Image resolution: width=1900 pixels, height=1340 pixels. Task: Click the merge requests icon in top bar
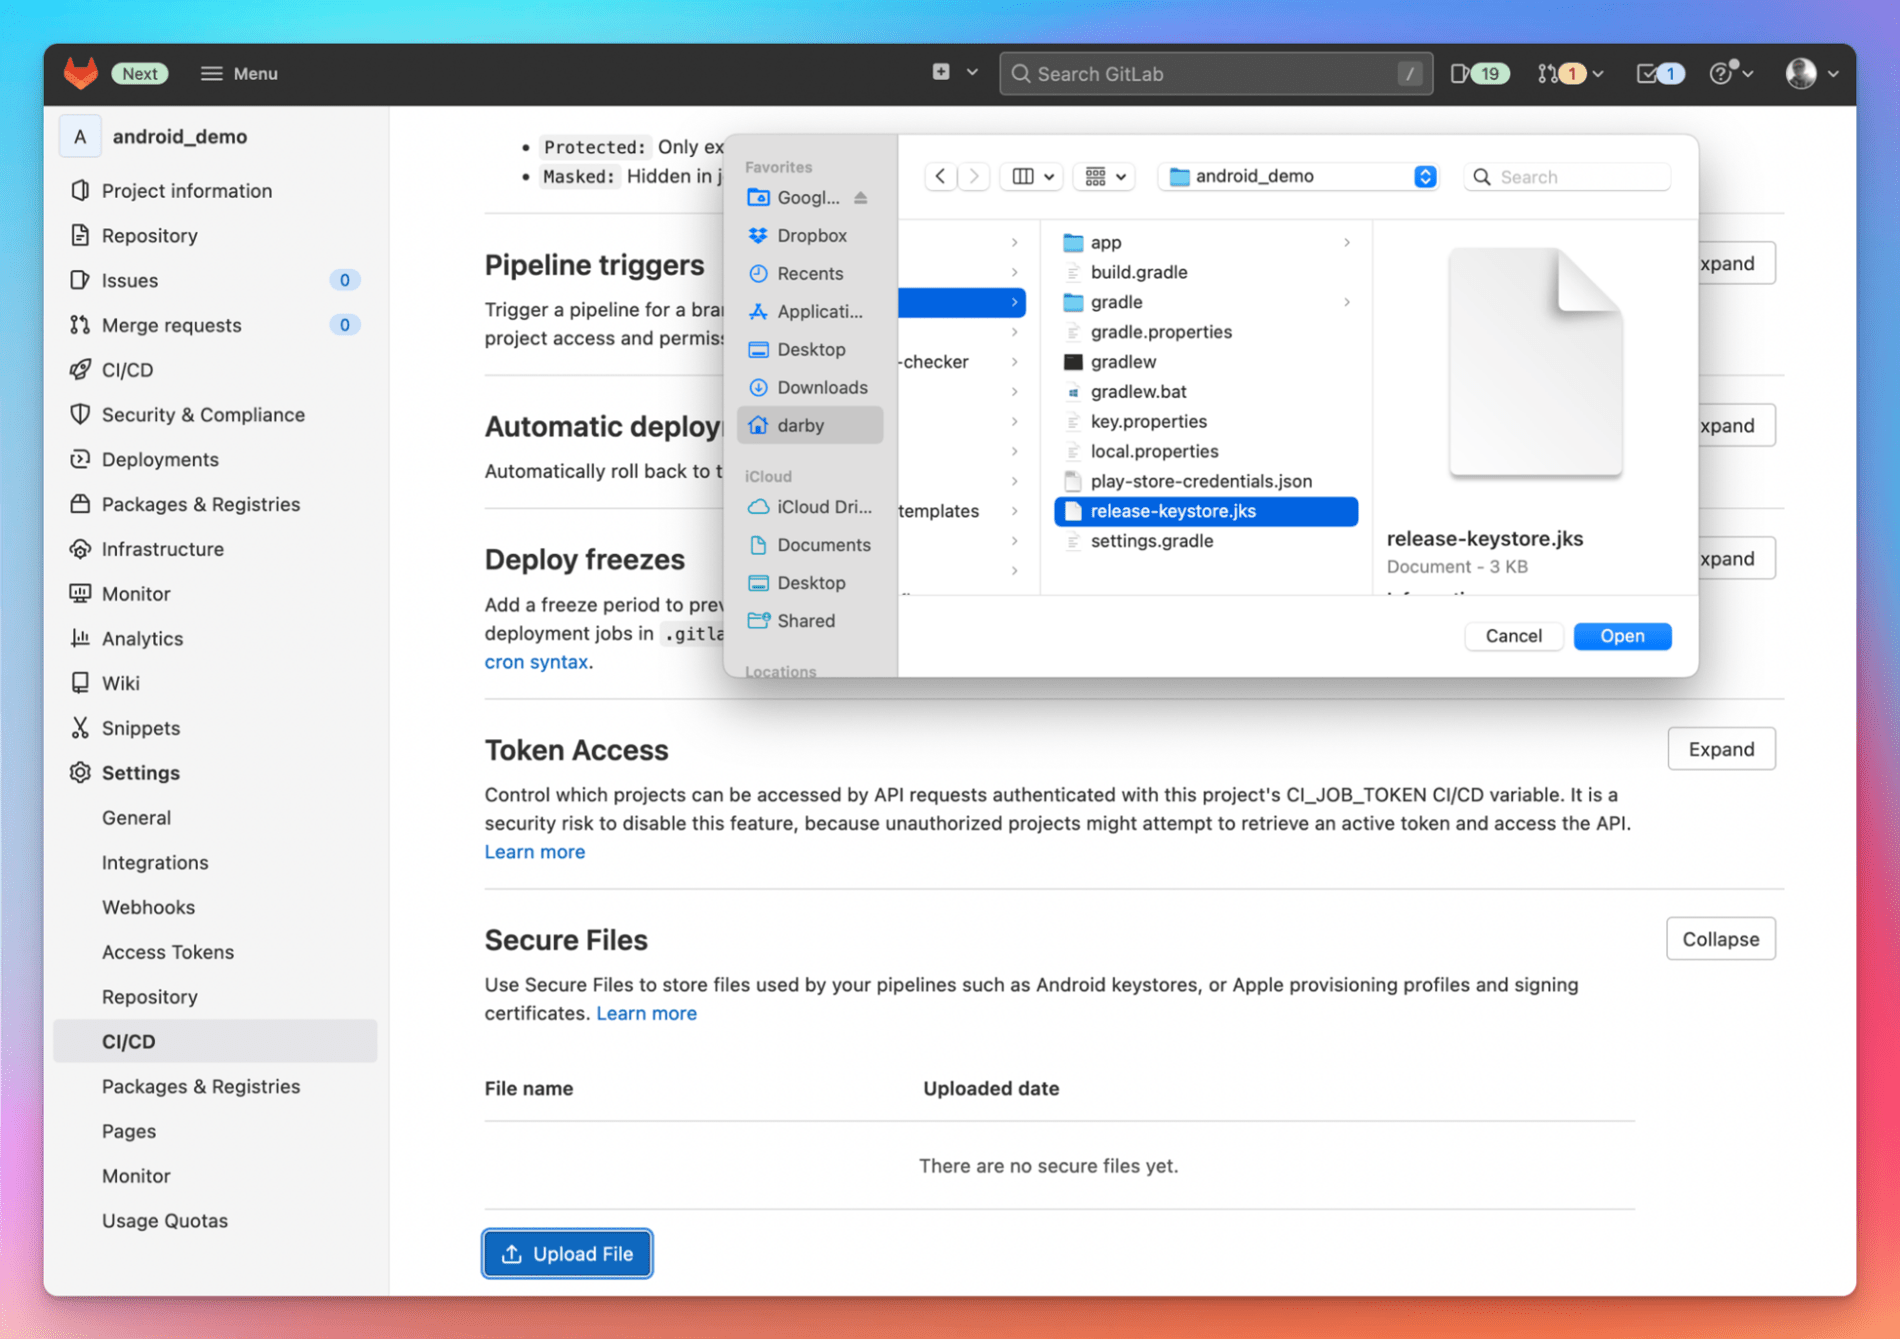tap(1560, 73)
